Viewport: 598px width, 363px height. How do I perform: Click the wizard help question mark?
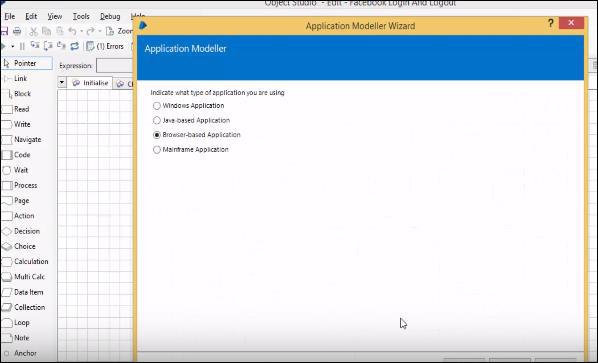(x=550, y=23)
